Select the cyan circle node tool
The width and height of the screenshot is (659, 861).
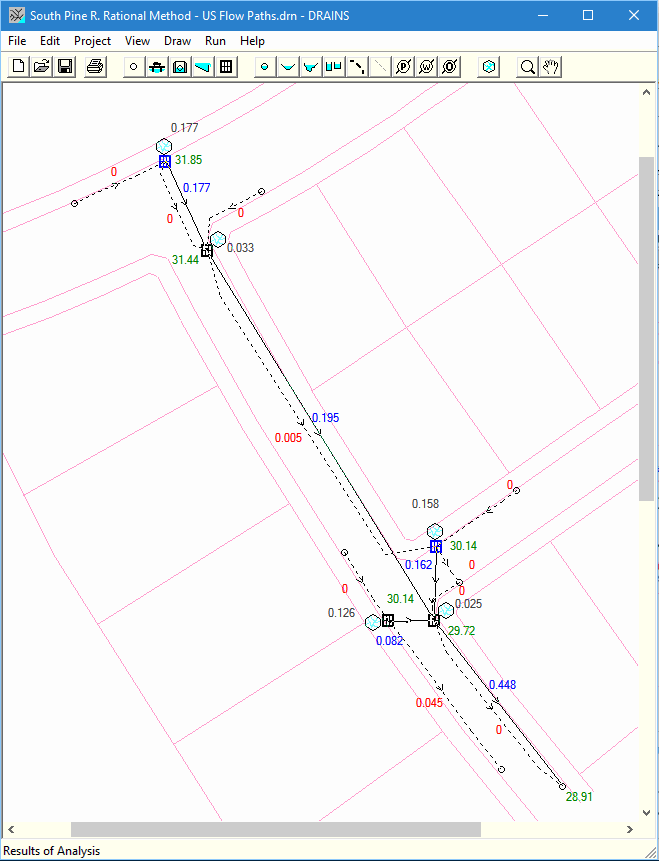(x=265, y=67)
